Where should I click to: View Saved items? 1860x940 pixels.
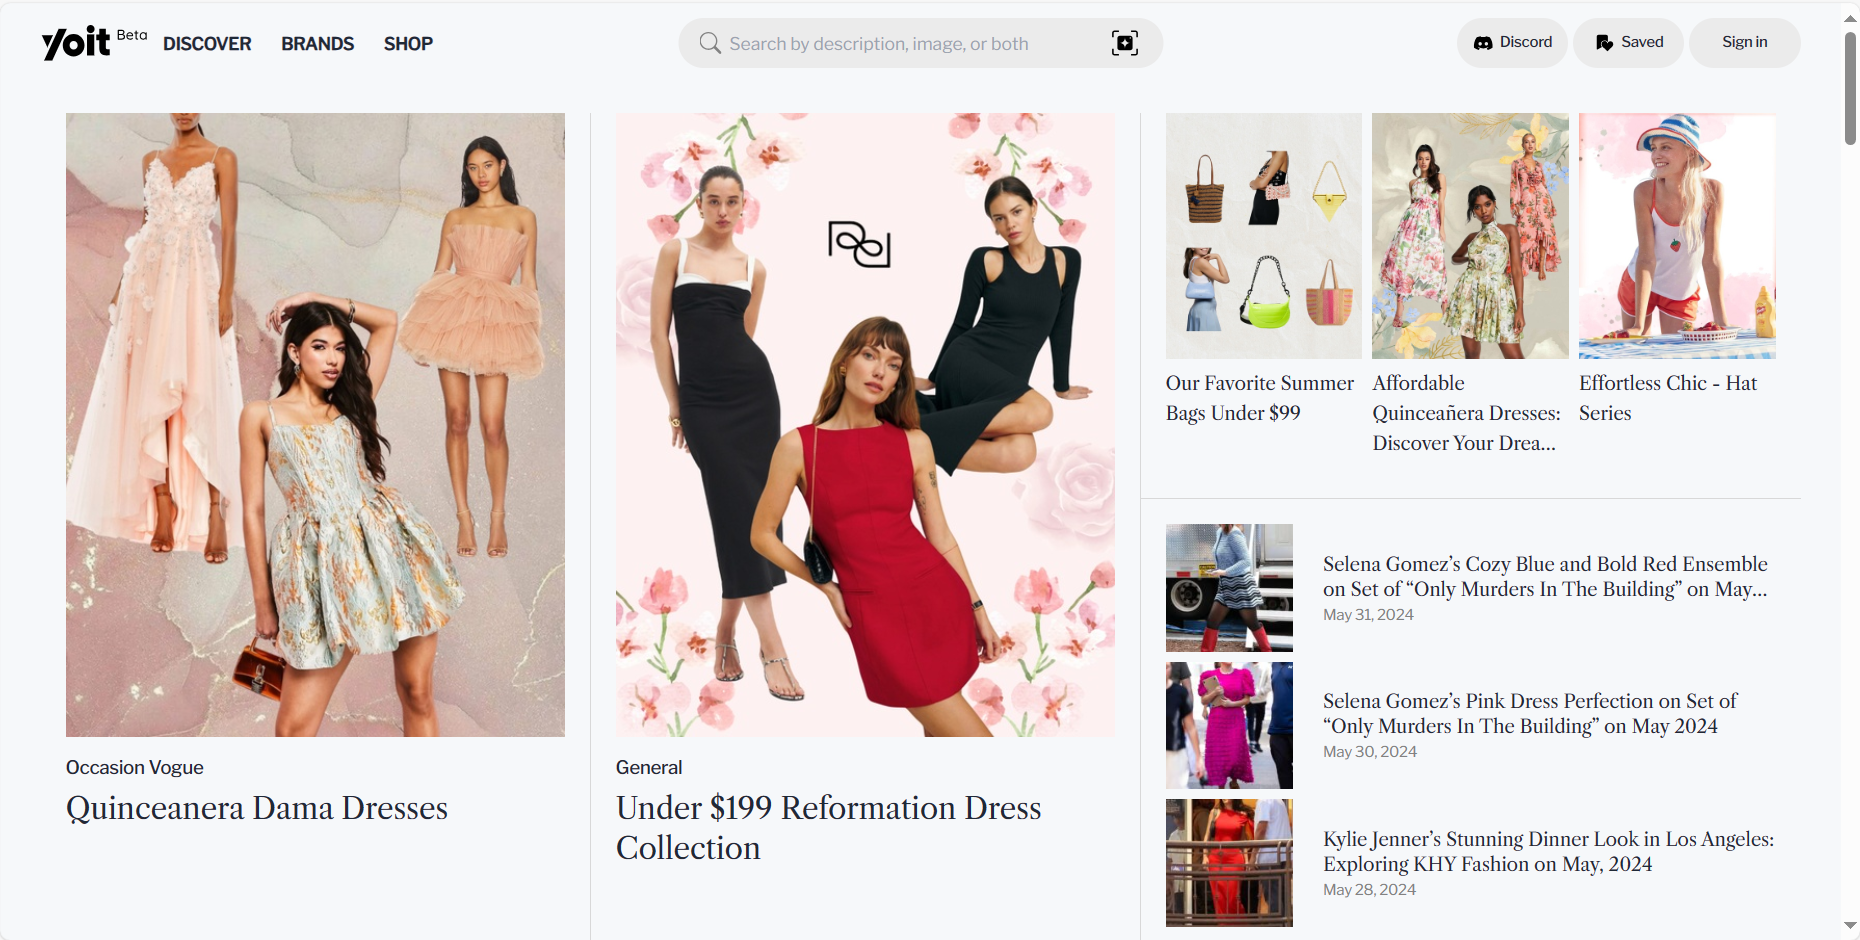[1629, 43]
